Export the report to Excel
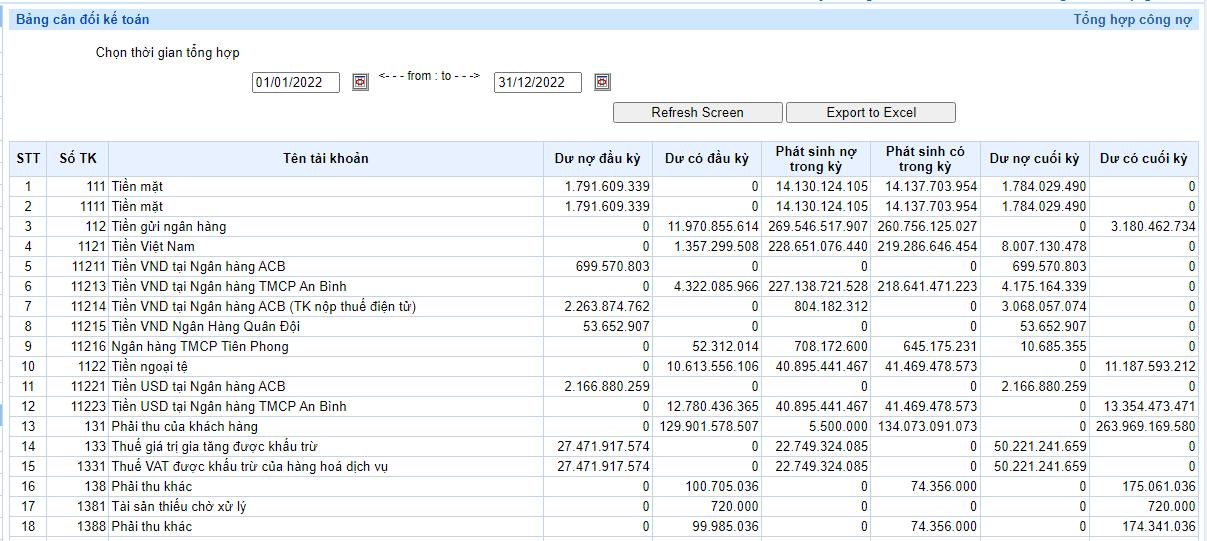This screenshot has height=541, width=1207. [870, 112]
